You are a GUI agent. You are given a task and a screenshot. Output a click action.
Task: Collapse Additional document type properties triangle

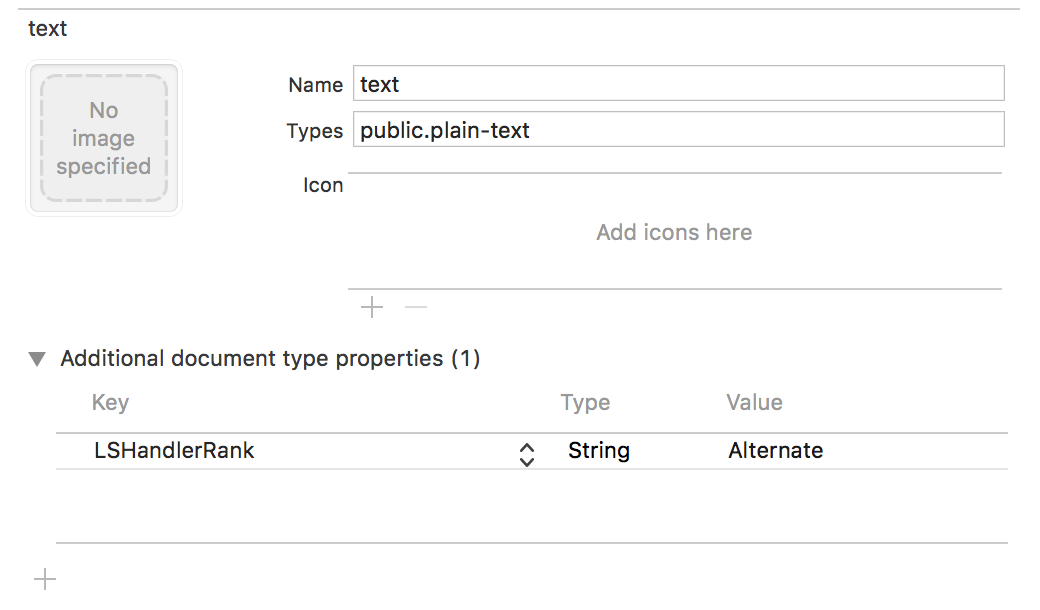(x=37, y=359)
